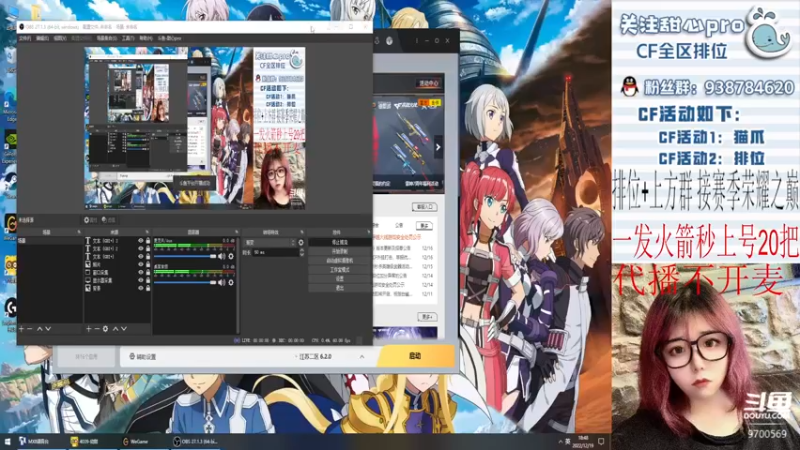Click 停止推流 stop streaming button
The image size is (800, 450).
tap(340, 242)
